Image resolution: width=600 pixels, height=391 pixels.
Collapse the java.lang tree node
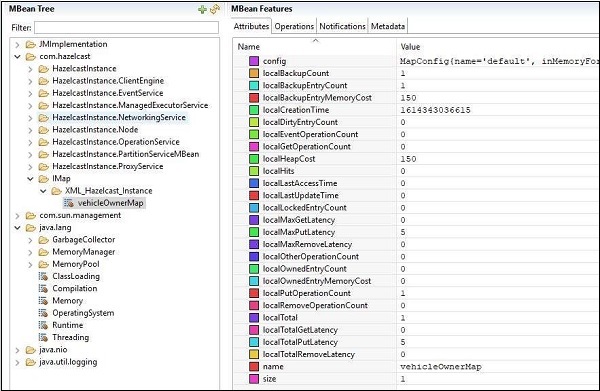17,228
